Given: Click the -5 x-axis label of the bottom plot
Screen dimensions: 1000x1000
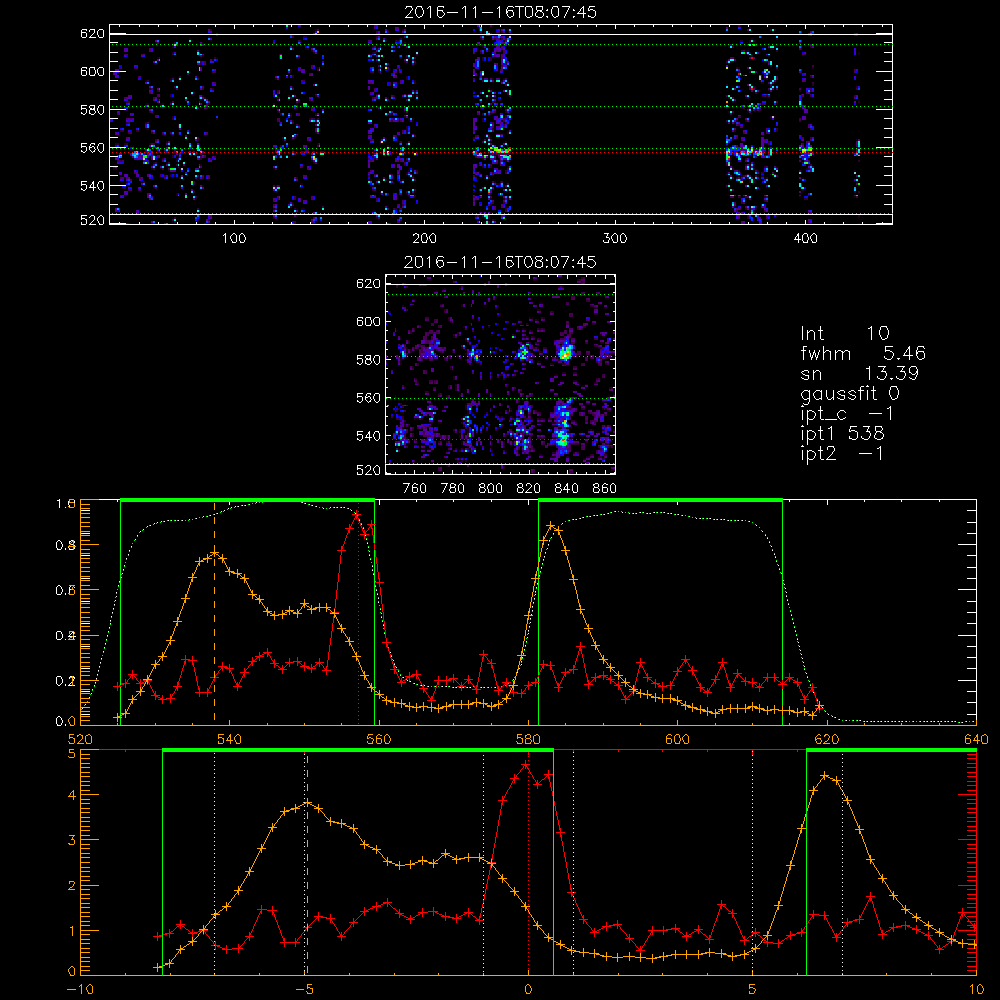Looking at the screenshot, I should click(x=305, y=990).
